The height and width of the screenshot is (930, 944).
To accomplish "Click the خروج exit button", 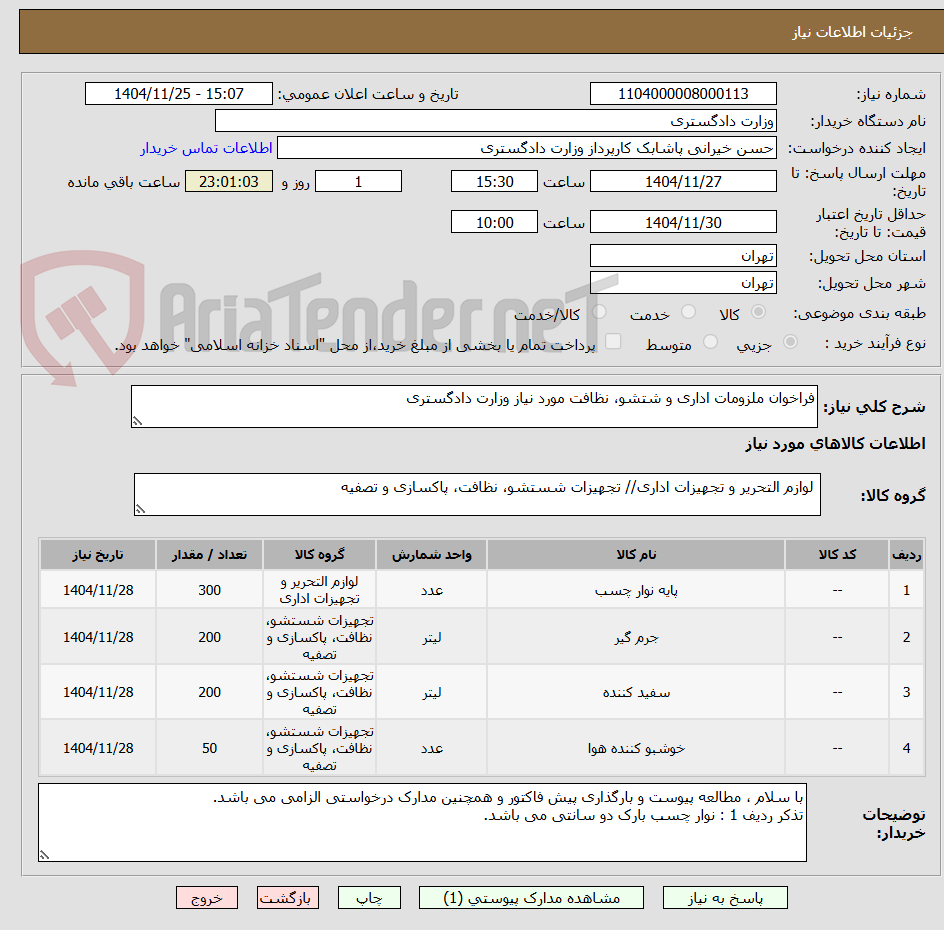I will pos(206,897).
